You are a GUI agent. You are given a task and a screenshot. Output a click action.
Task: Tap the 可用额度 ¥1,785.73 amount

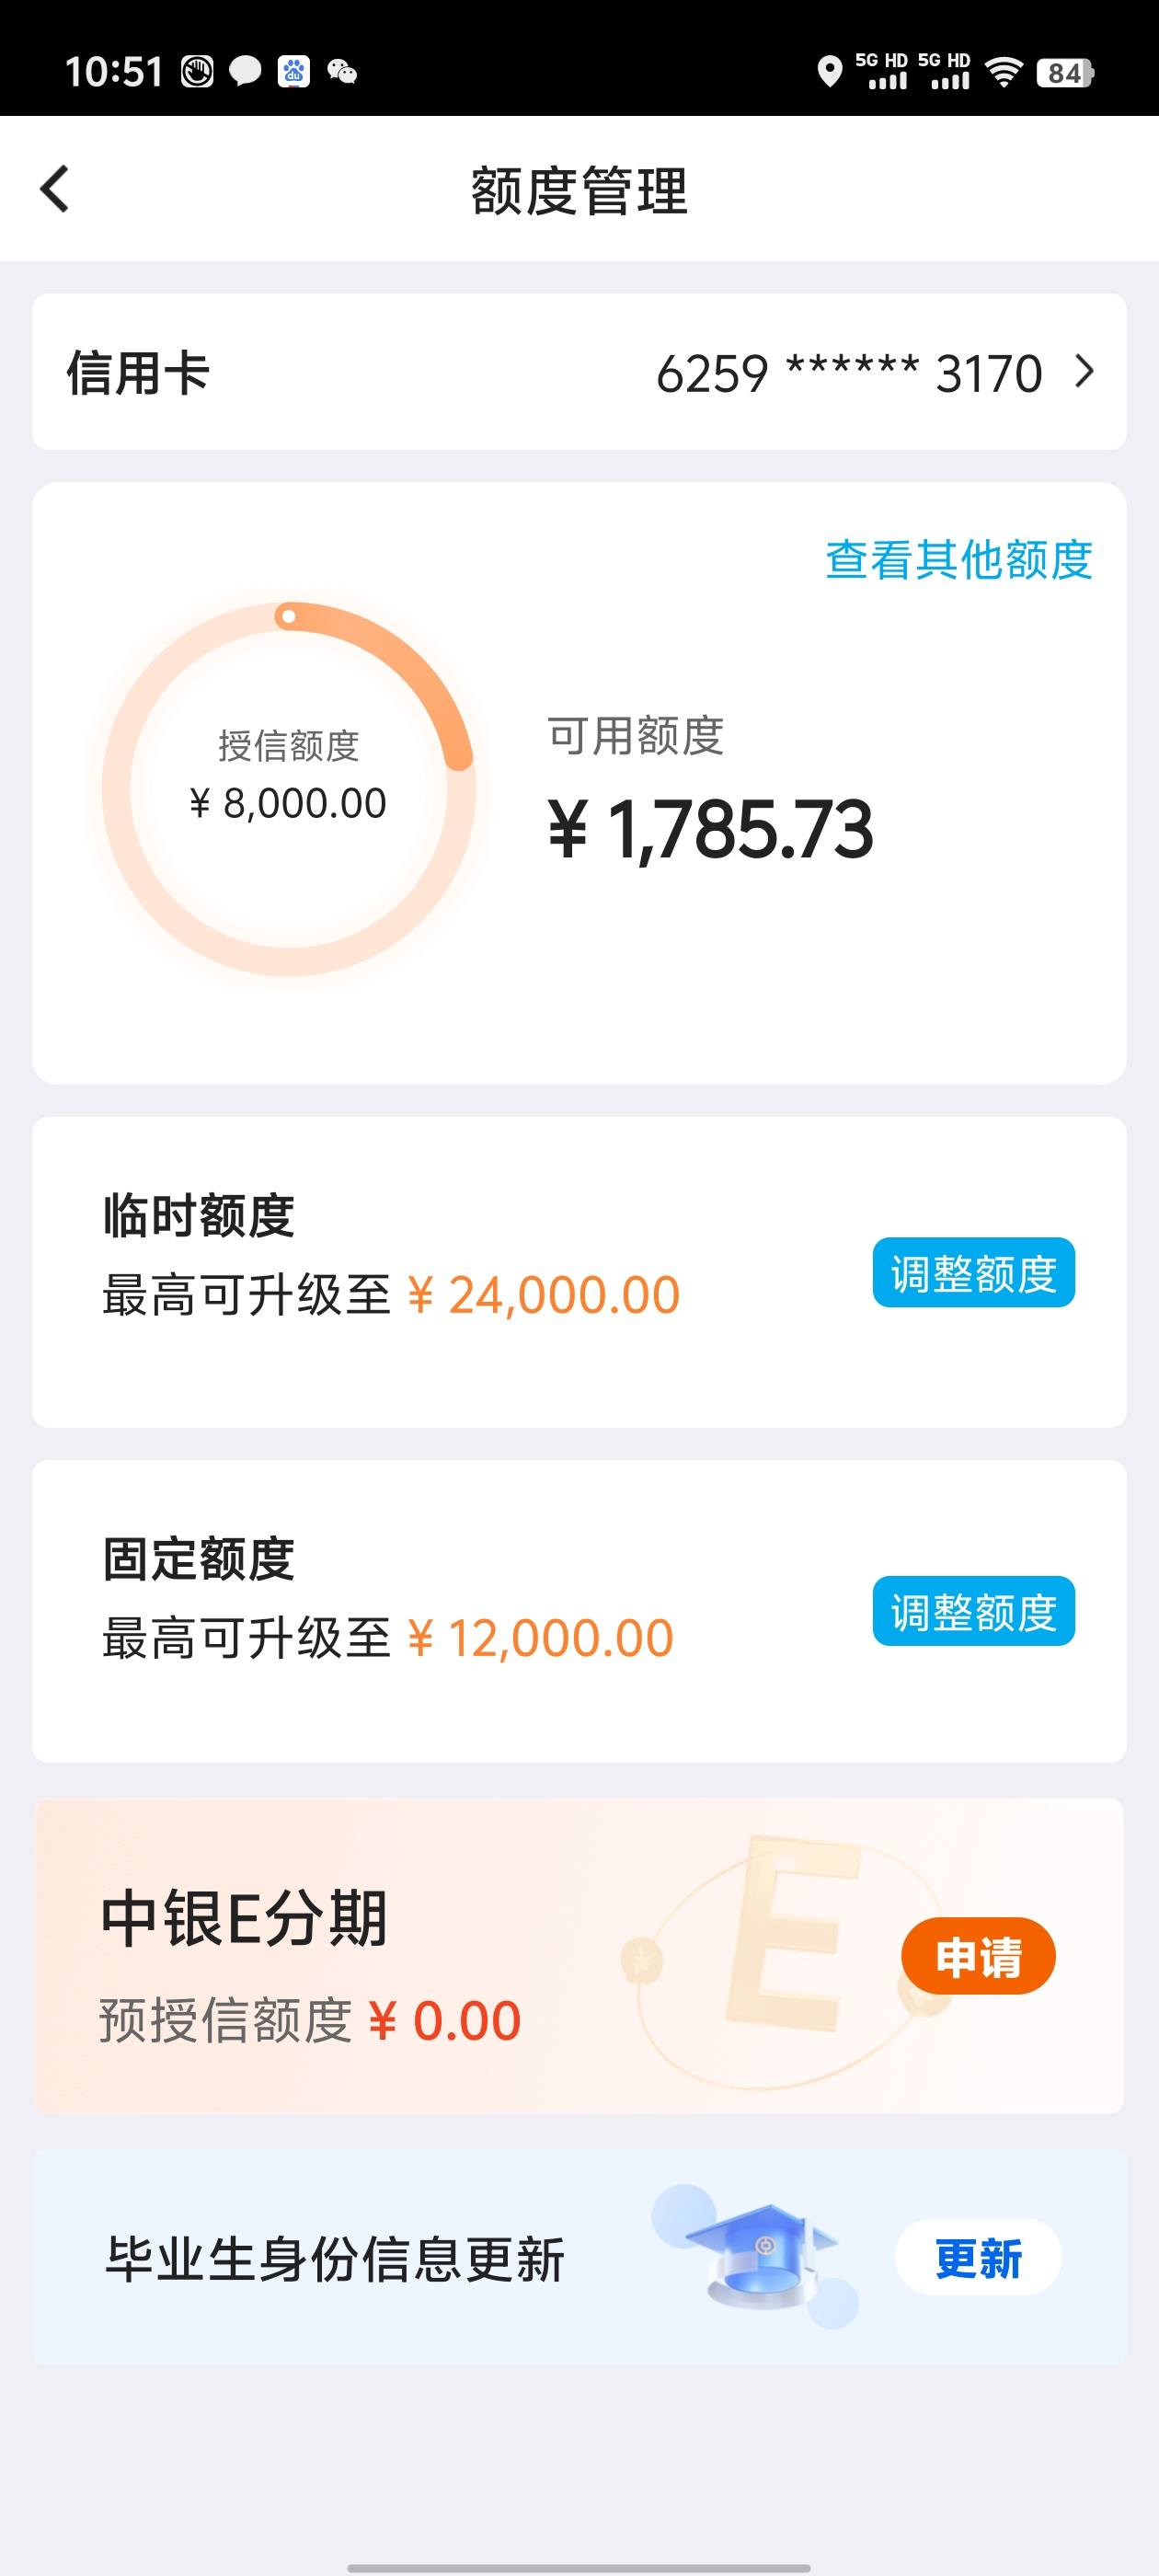[710, 829]
